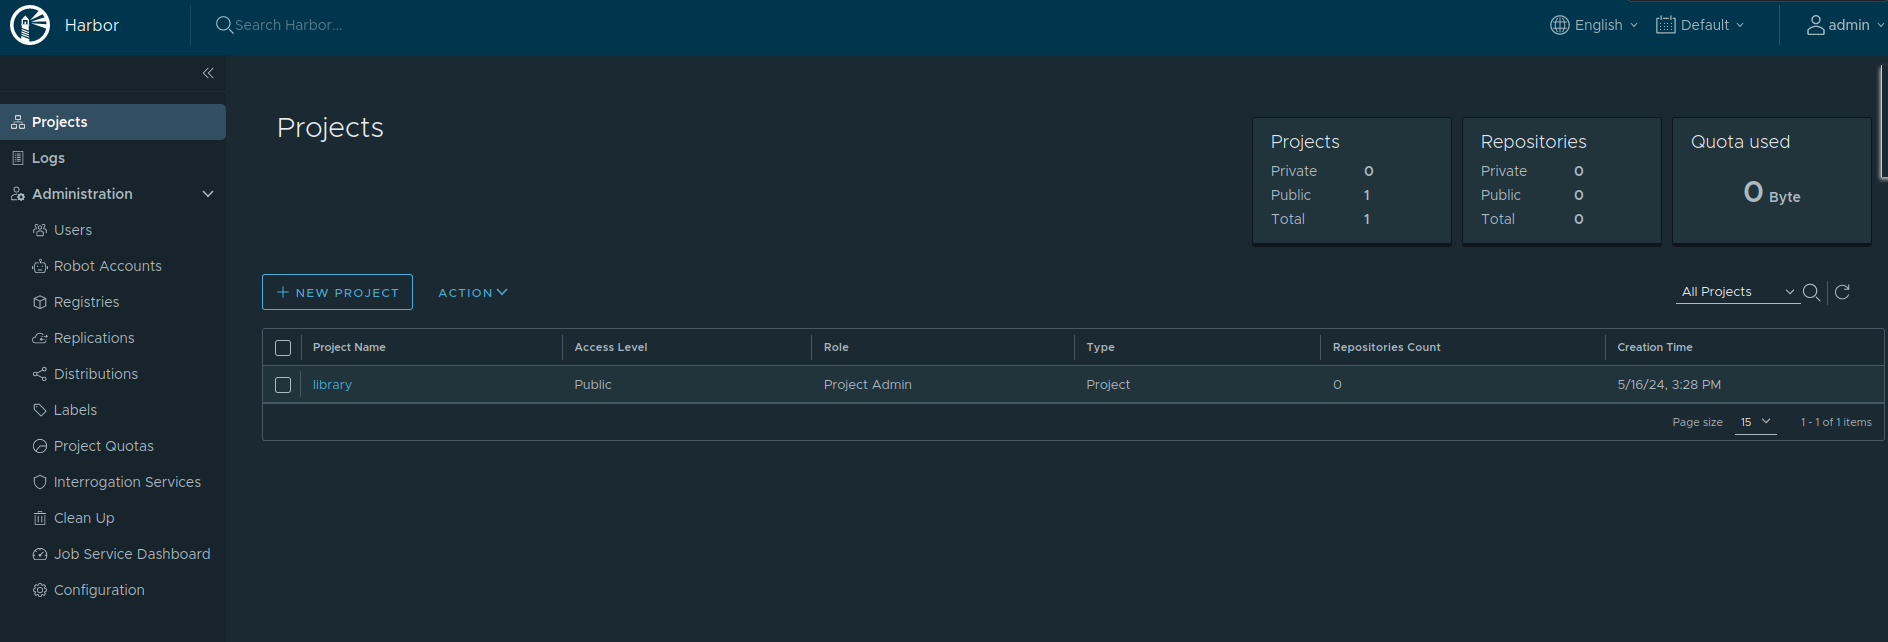Image resolution: width=1888 pixels, height=642 pixels.
Task: Click the Configuration gear icon
Action: pos(40,590)
